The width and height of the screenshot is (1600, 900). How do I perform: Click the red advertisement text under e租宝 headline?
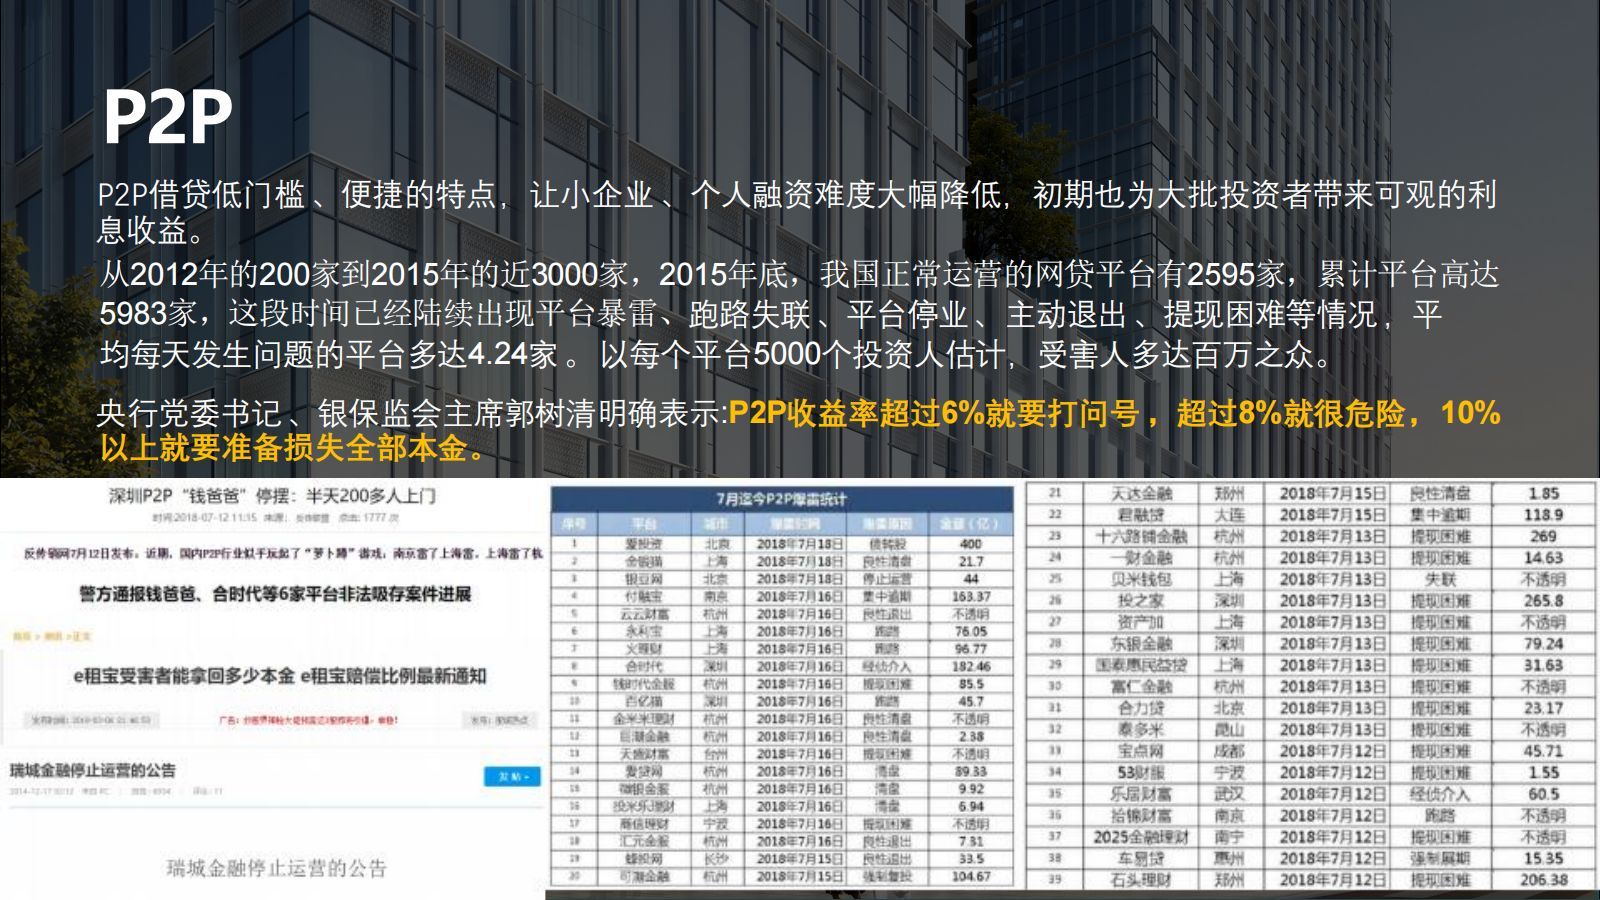click(x=308, y=720)
